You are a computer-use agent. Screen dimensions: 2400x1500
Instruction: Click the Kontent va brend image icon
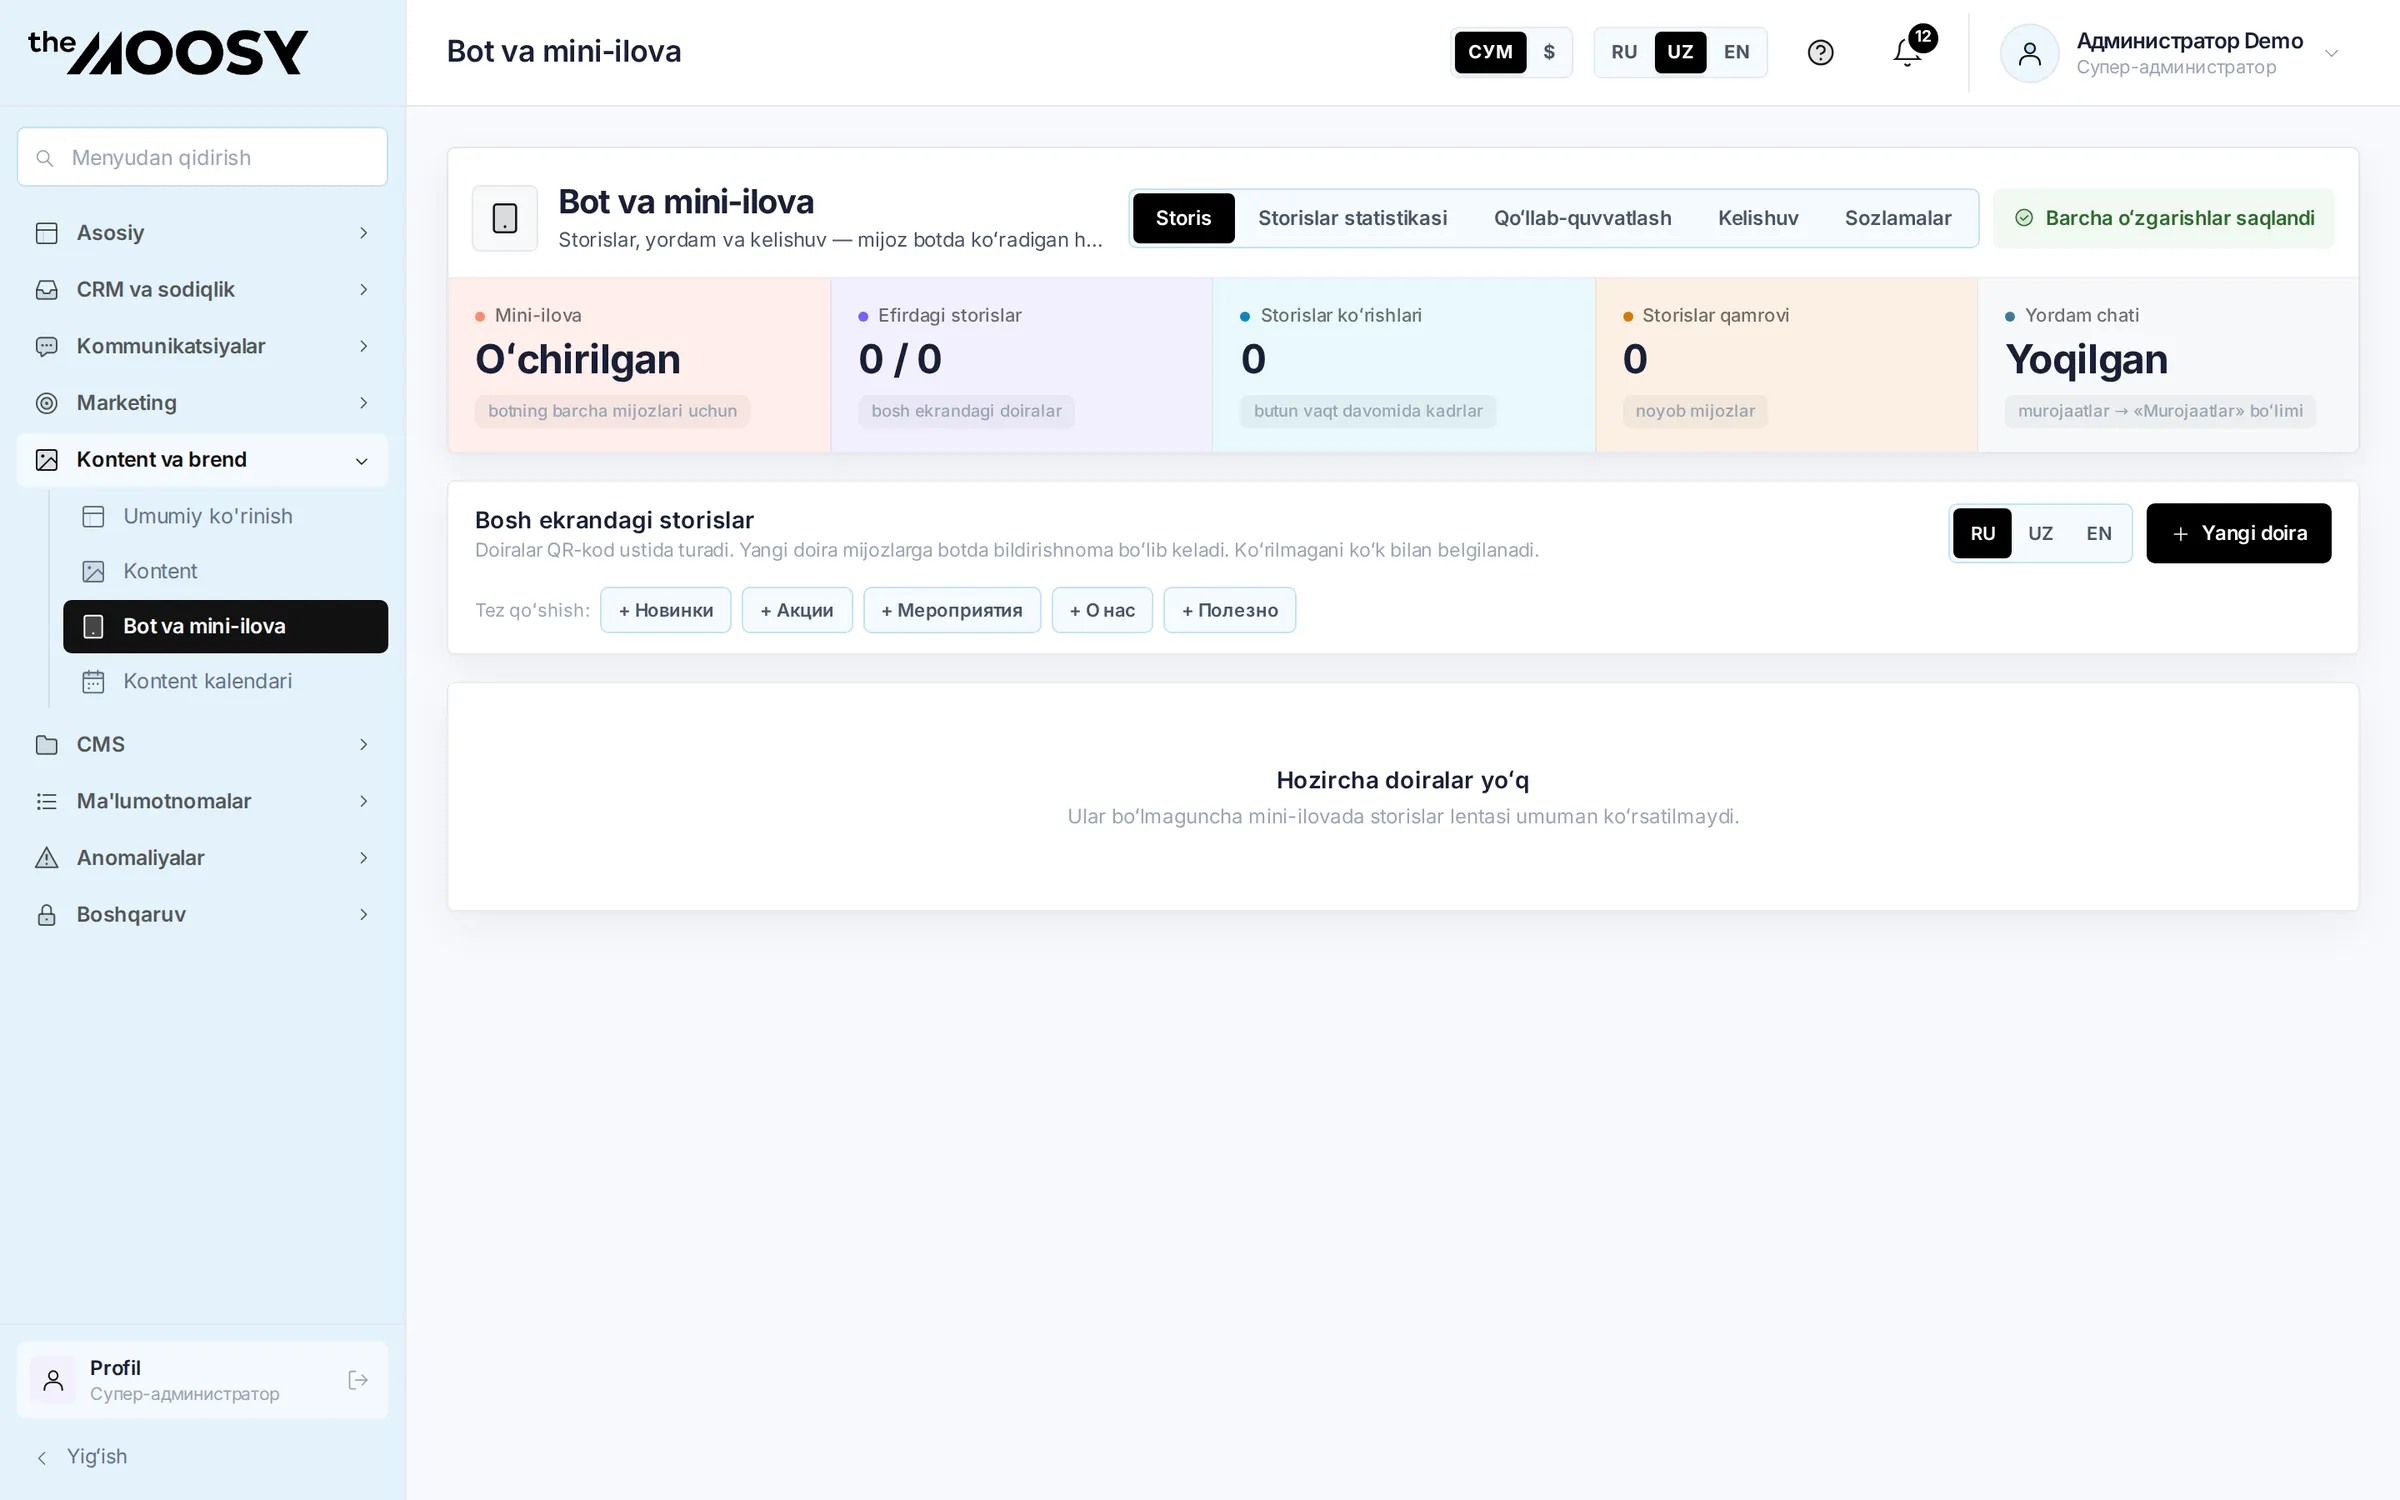47,460
